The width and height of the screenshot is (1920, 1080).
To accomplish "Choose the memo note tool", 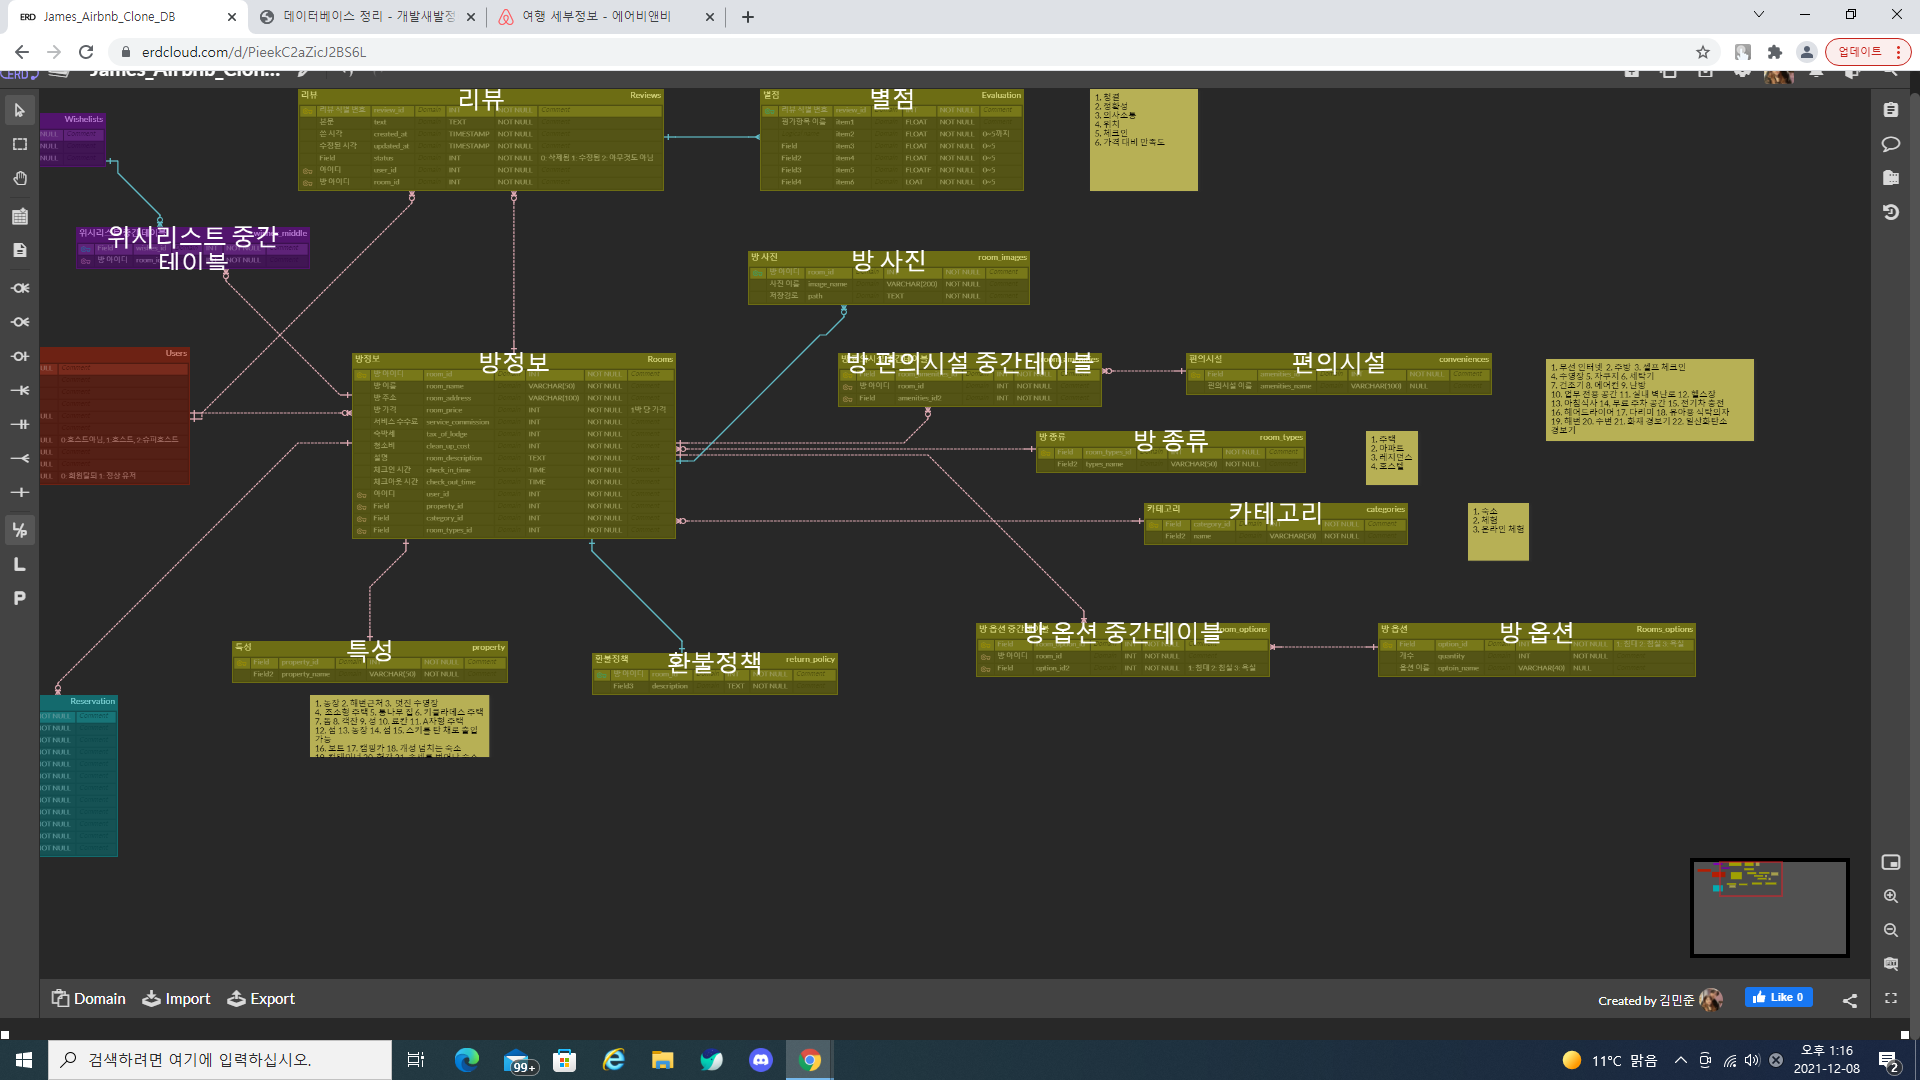I will tap(19, 250).
